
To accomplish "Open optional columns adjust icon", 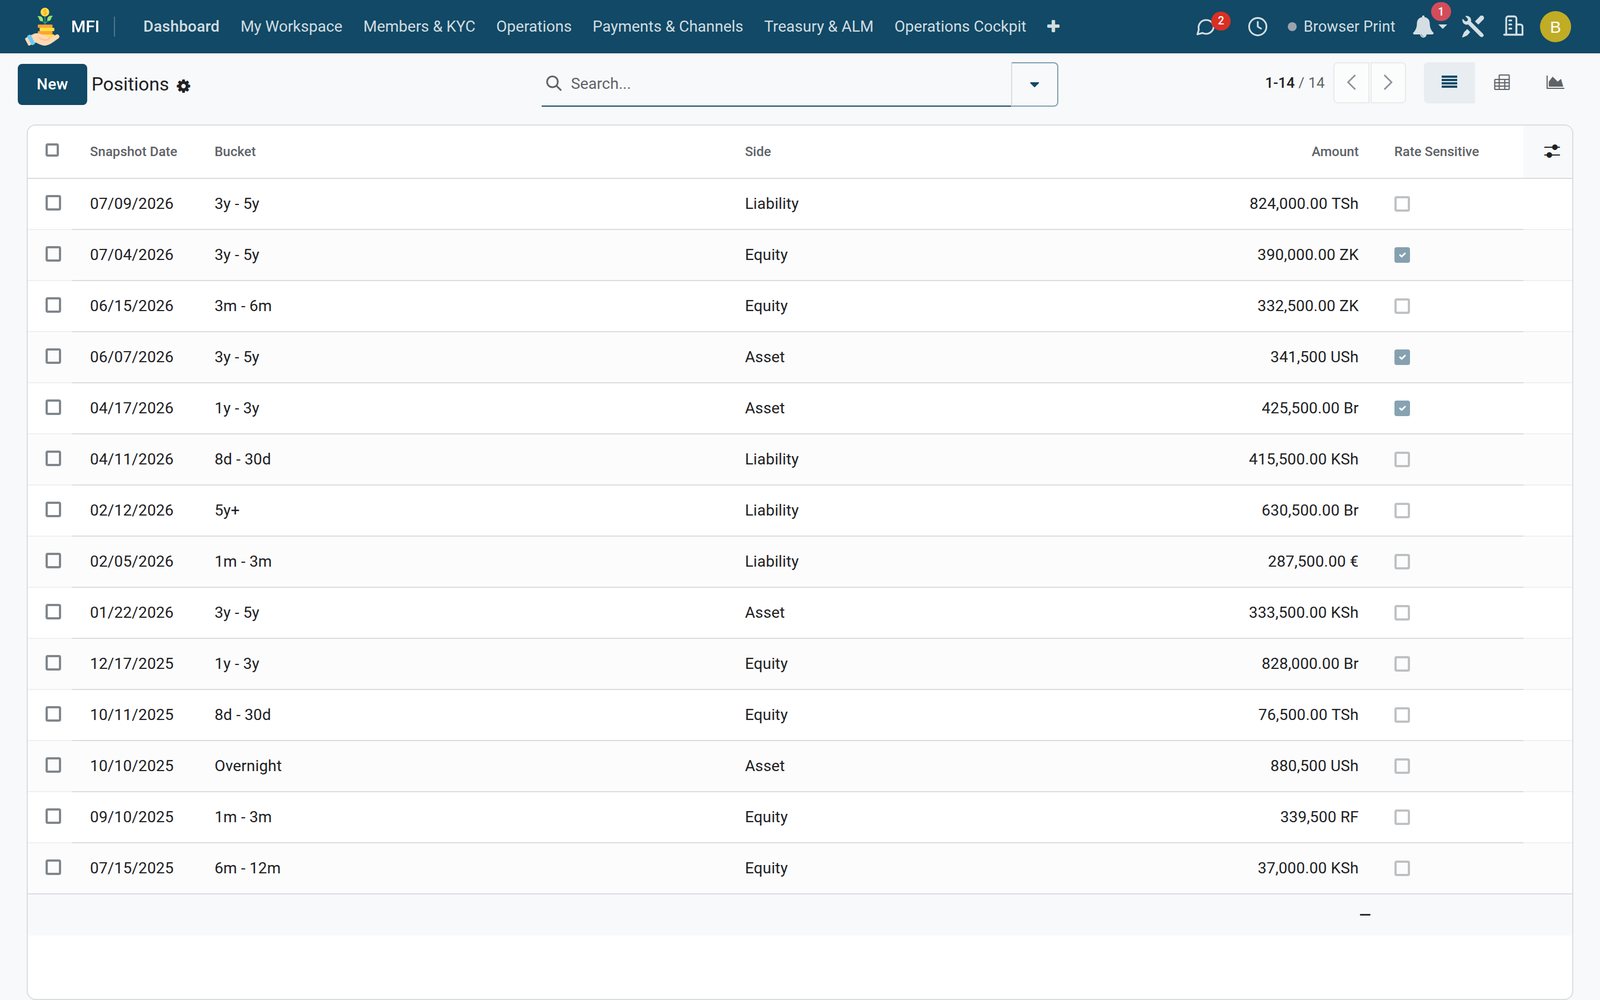I will (1552, 151).
